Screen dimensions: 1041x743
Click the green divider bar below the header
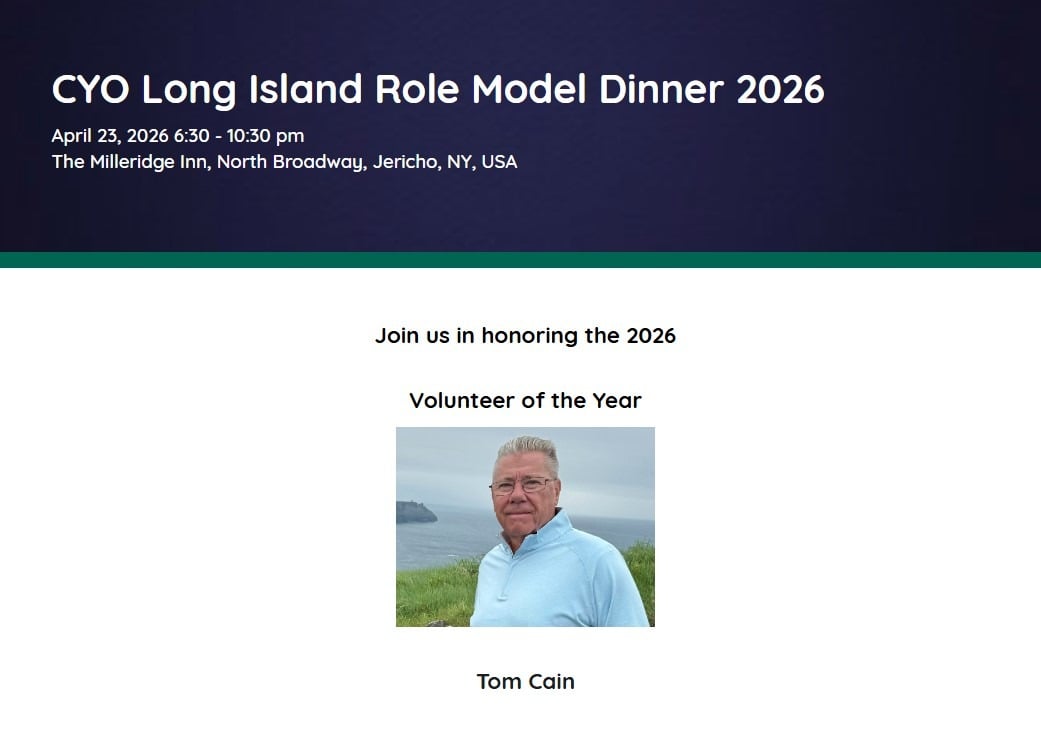point(520,260)
